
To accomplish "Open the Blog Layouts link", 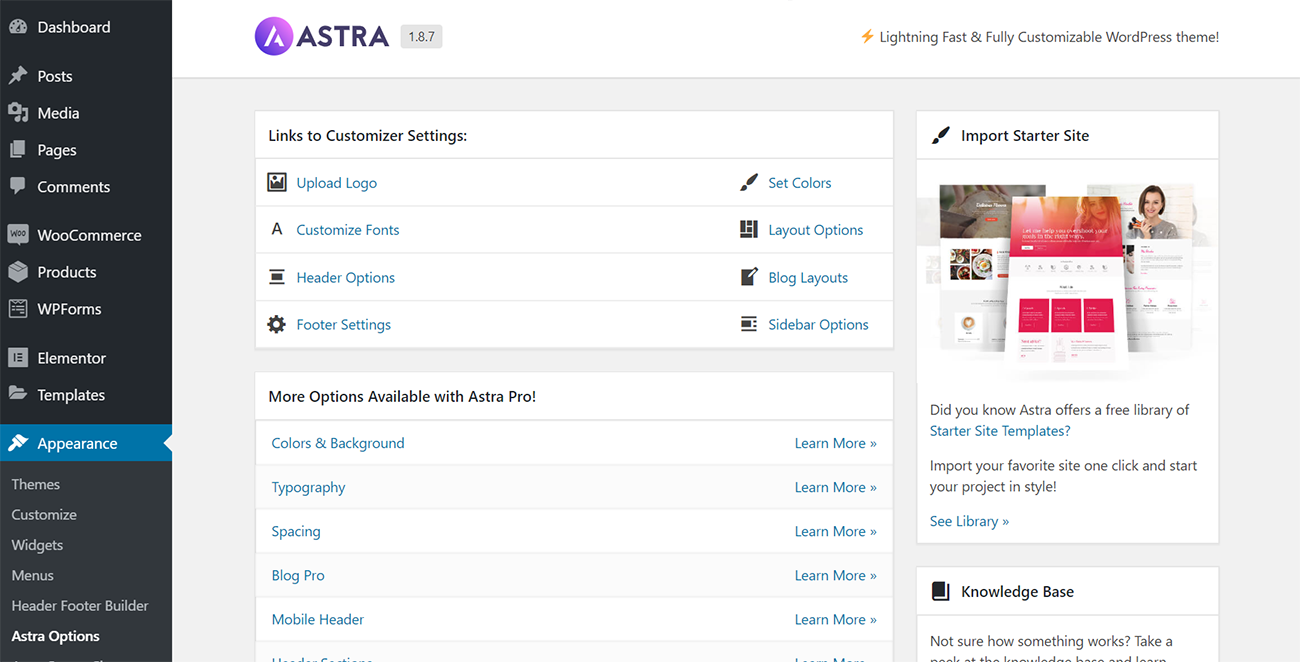I will tap(808, 277).
